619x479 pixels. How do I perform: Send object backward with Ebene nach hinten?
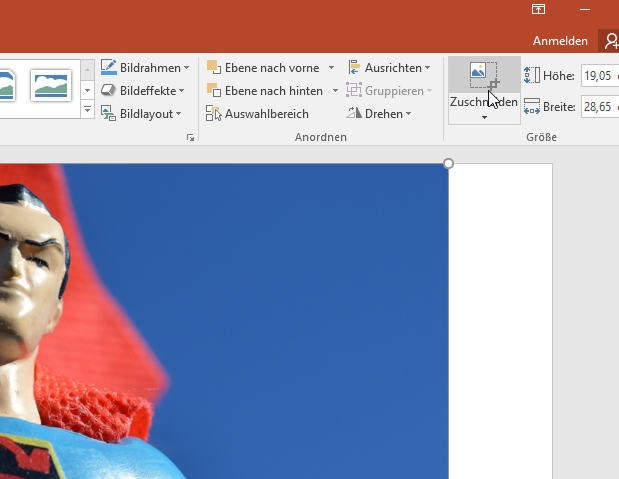pyautogui.click(x=266, y=91)
